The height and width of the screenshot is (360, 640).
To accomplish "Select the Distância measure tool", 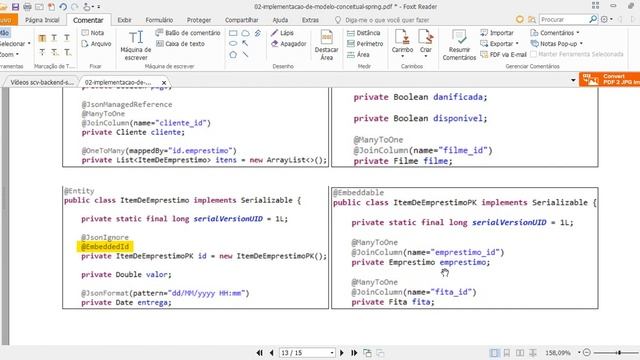I will pos(363,33).
